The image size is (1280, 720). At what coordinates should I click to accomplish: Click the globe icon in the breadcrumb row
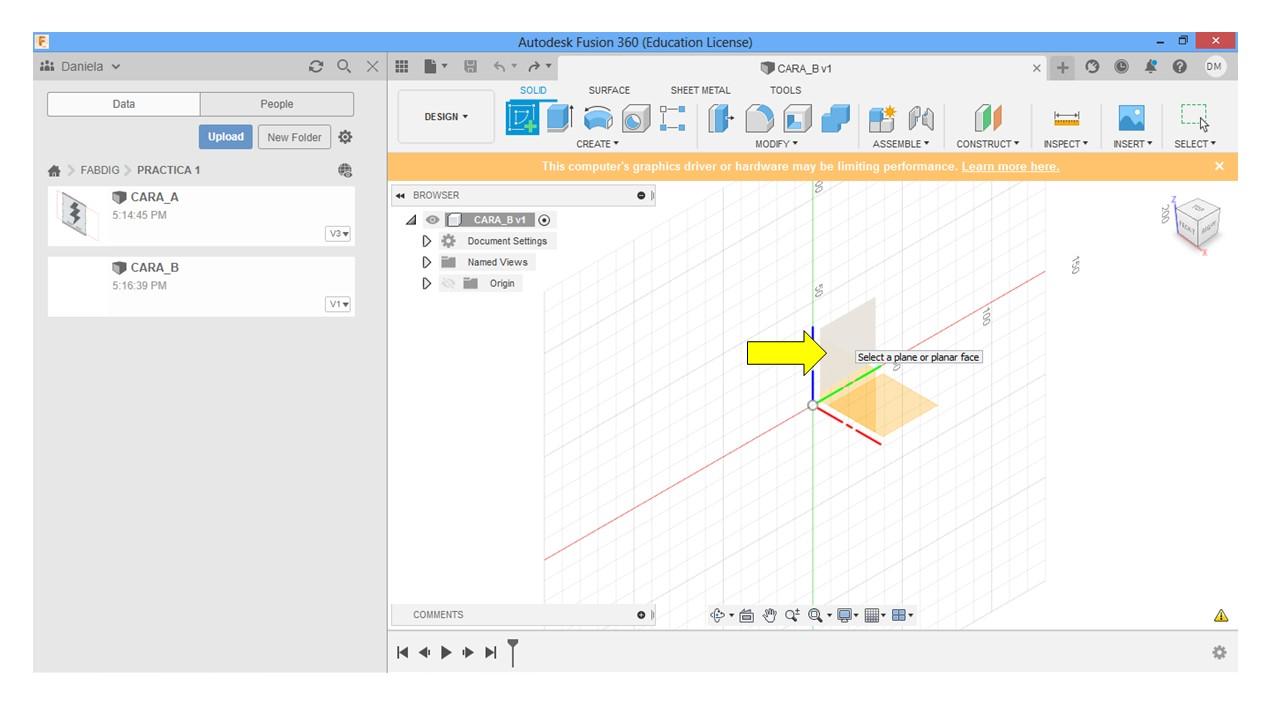click(x=345, y=170)
